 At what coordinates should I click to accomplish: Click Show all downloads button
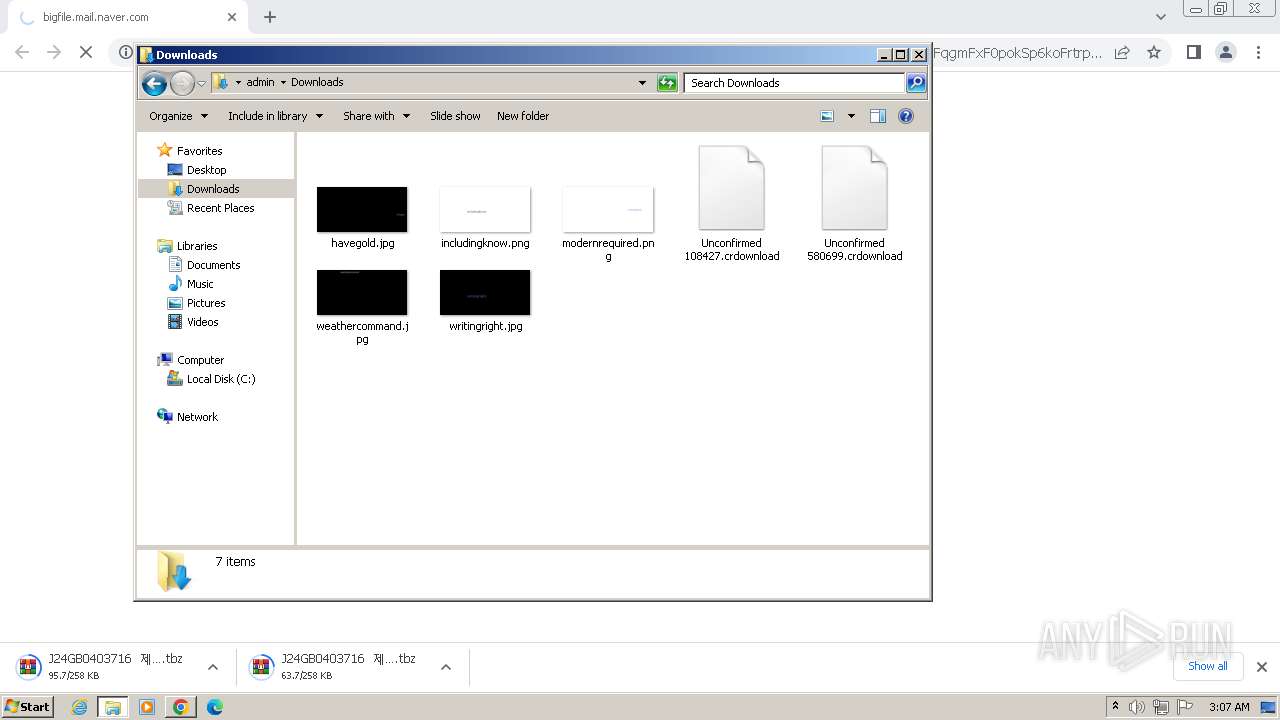pos(1208,666)
